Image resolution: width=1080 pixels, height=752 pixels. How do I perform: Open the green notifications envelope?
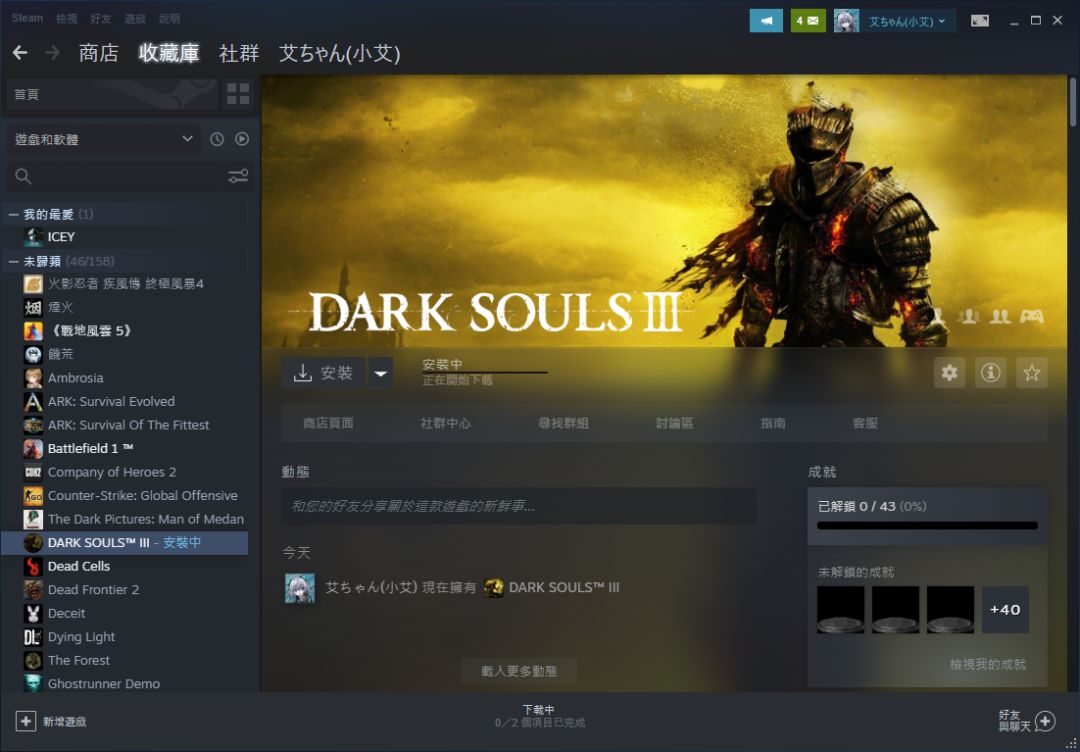point(808,21)
